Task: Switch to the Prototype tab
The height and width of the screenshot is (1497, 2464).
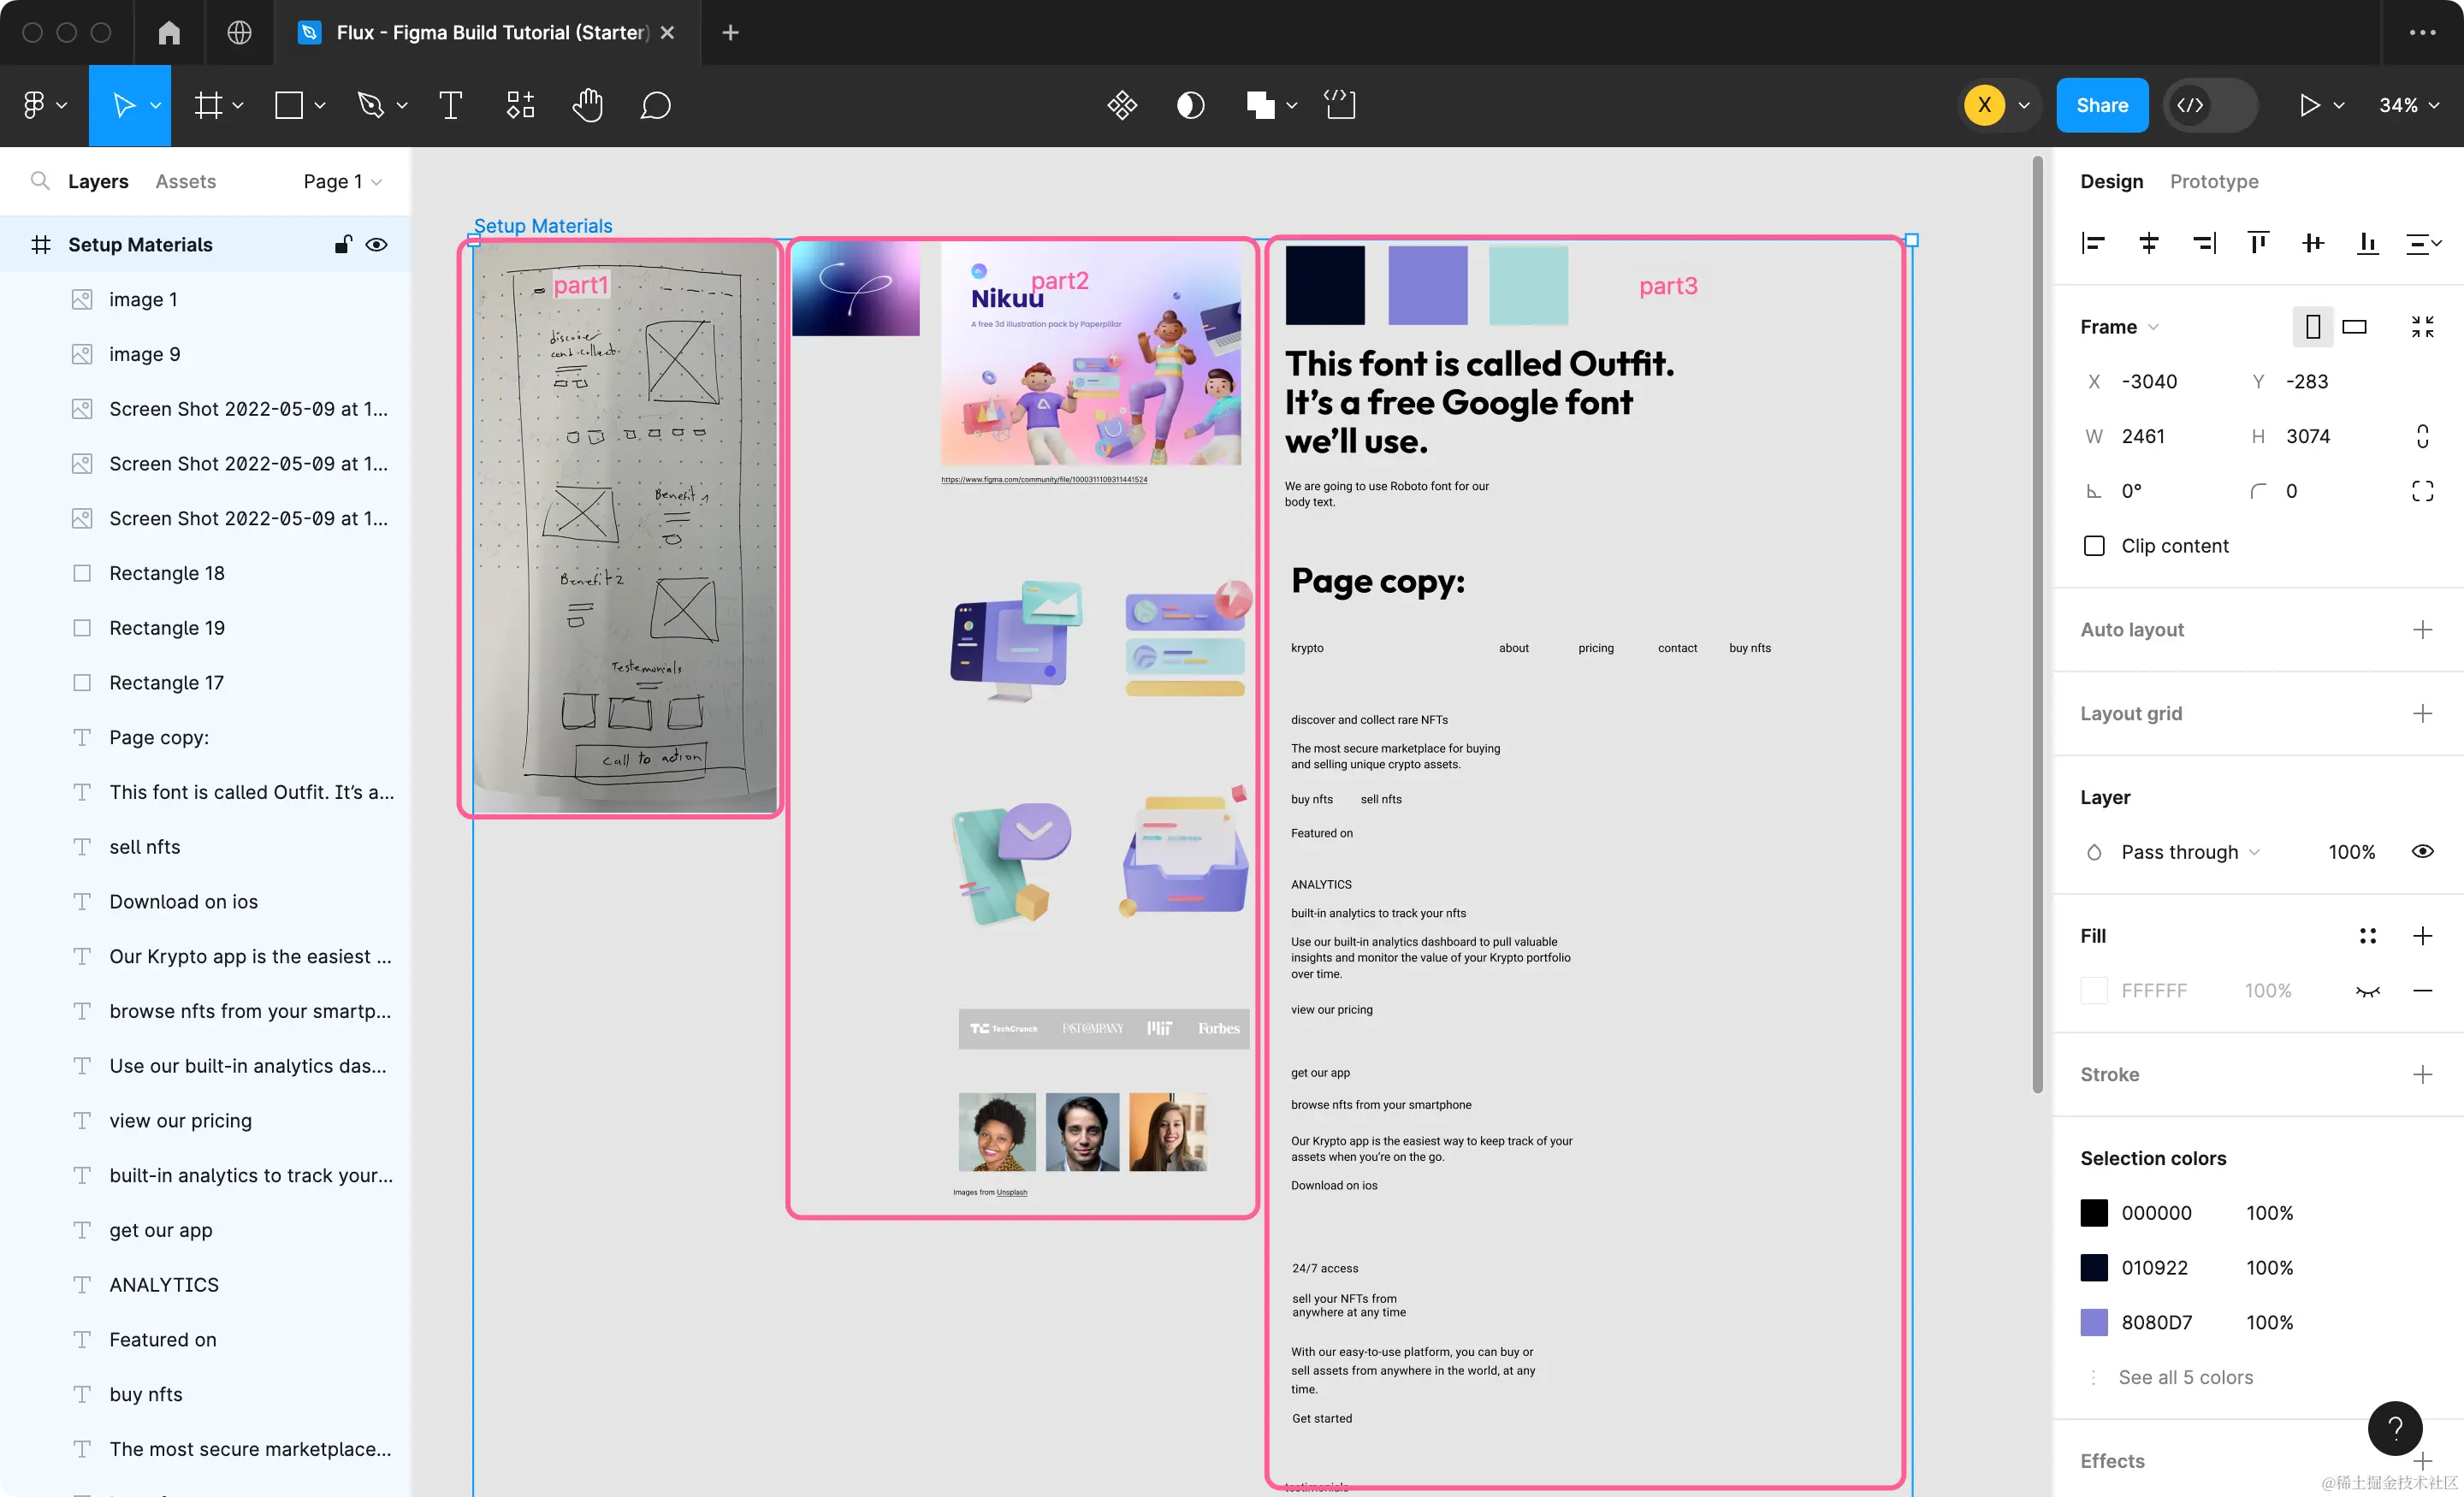Action: click(2213, 182)
